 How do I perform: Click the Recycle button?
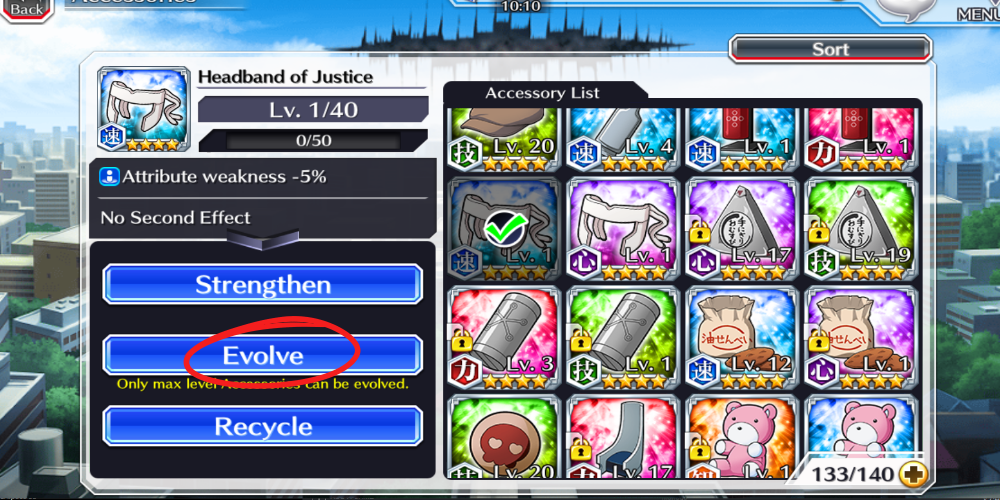click(262, 426)
